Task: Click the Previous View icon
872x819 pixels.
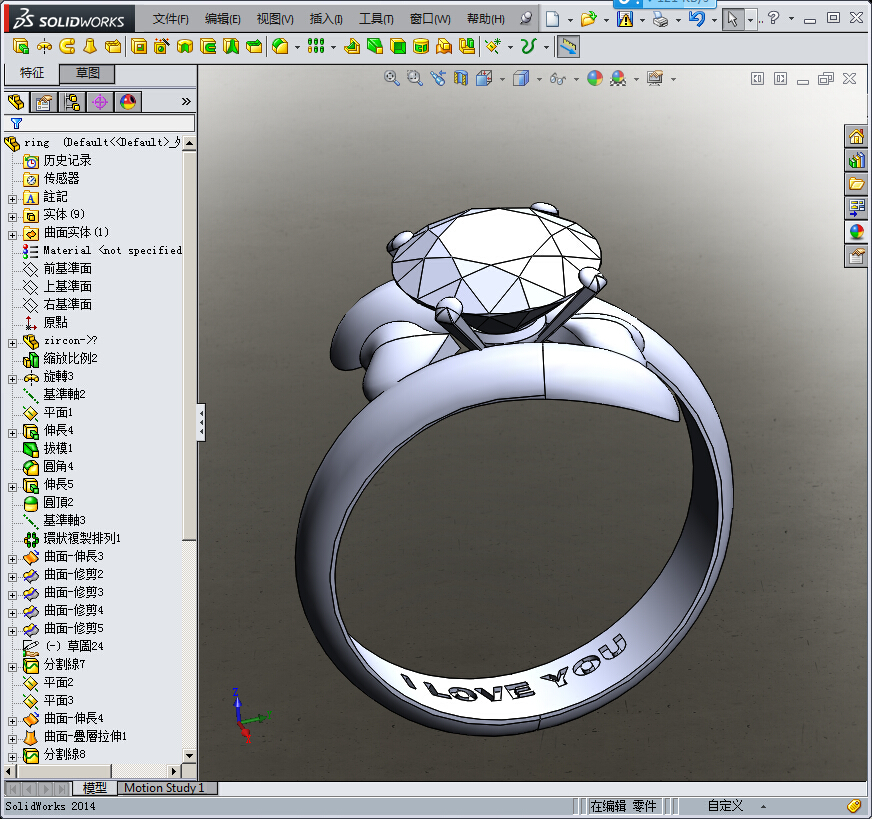Action: pos(438,78)
